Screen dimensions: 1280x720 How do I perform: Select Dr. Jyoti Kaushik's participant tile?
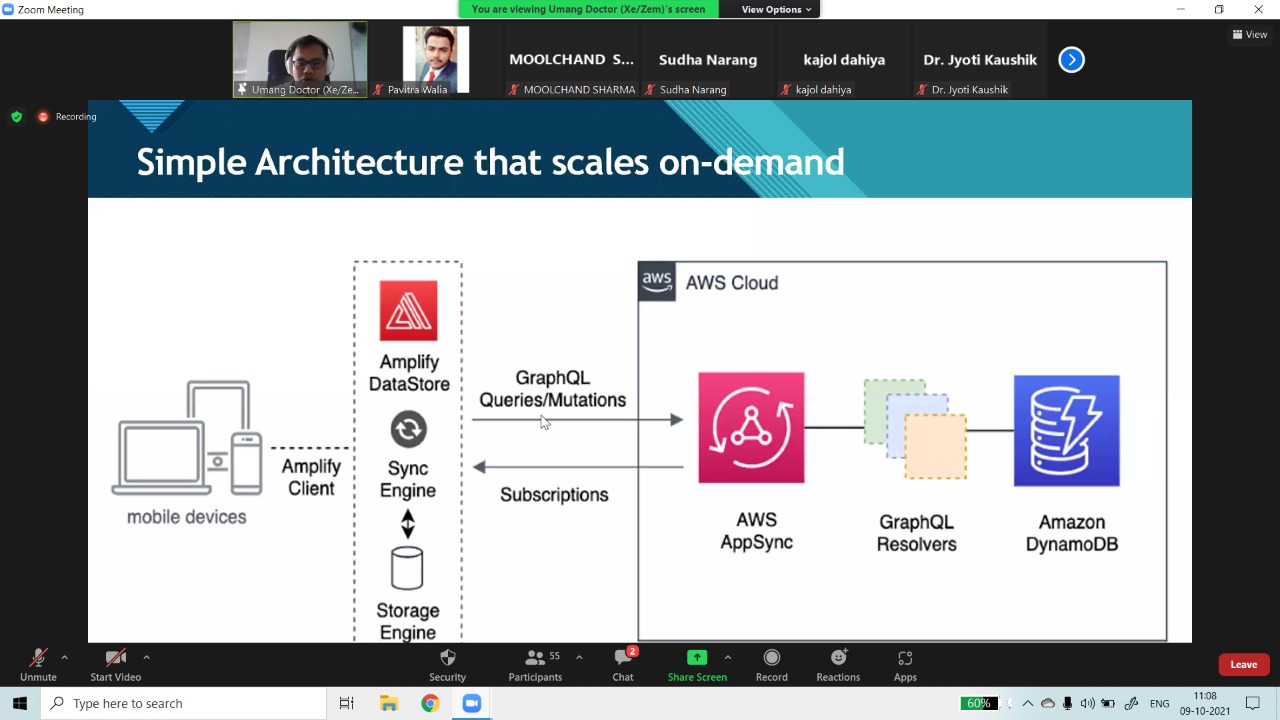pyautogui.click(x=980, y=60)
